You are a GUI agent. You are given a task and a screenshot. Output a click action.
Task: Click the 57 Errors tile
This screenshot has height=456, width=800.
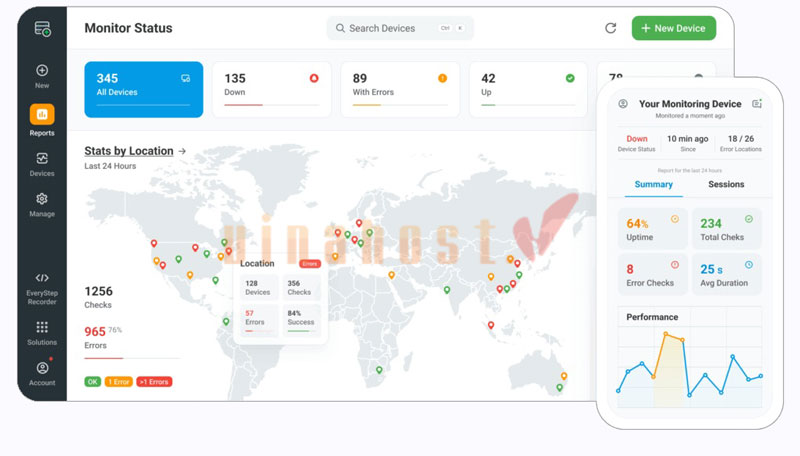point(259,319)
